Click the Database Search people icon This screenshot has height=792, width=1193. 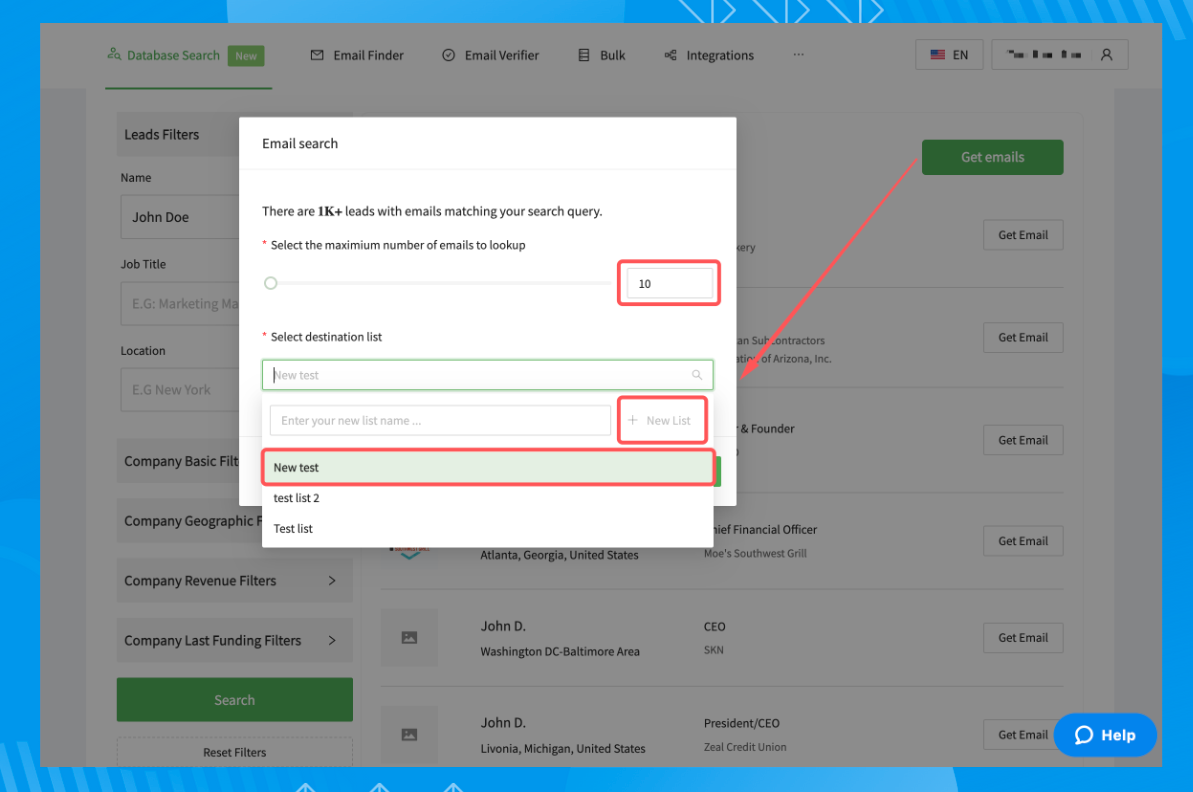114,54
